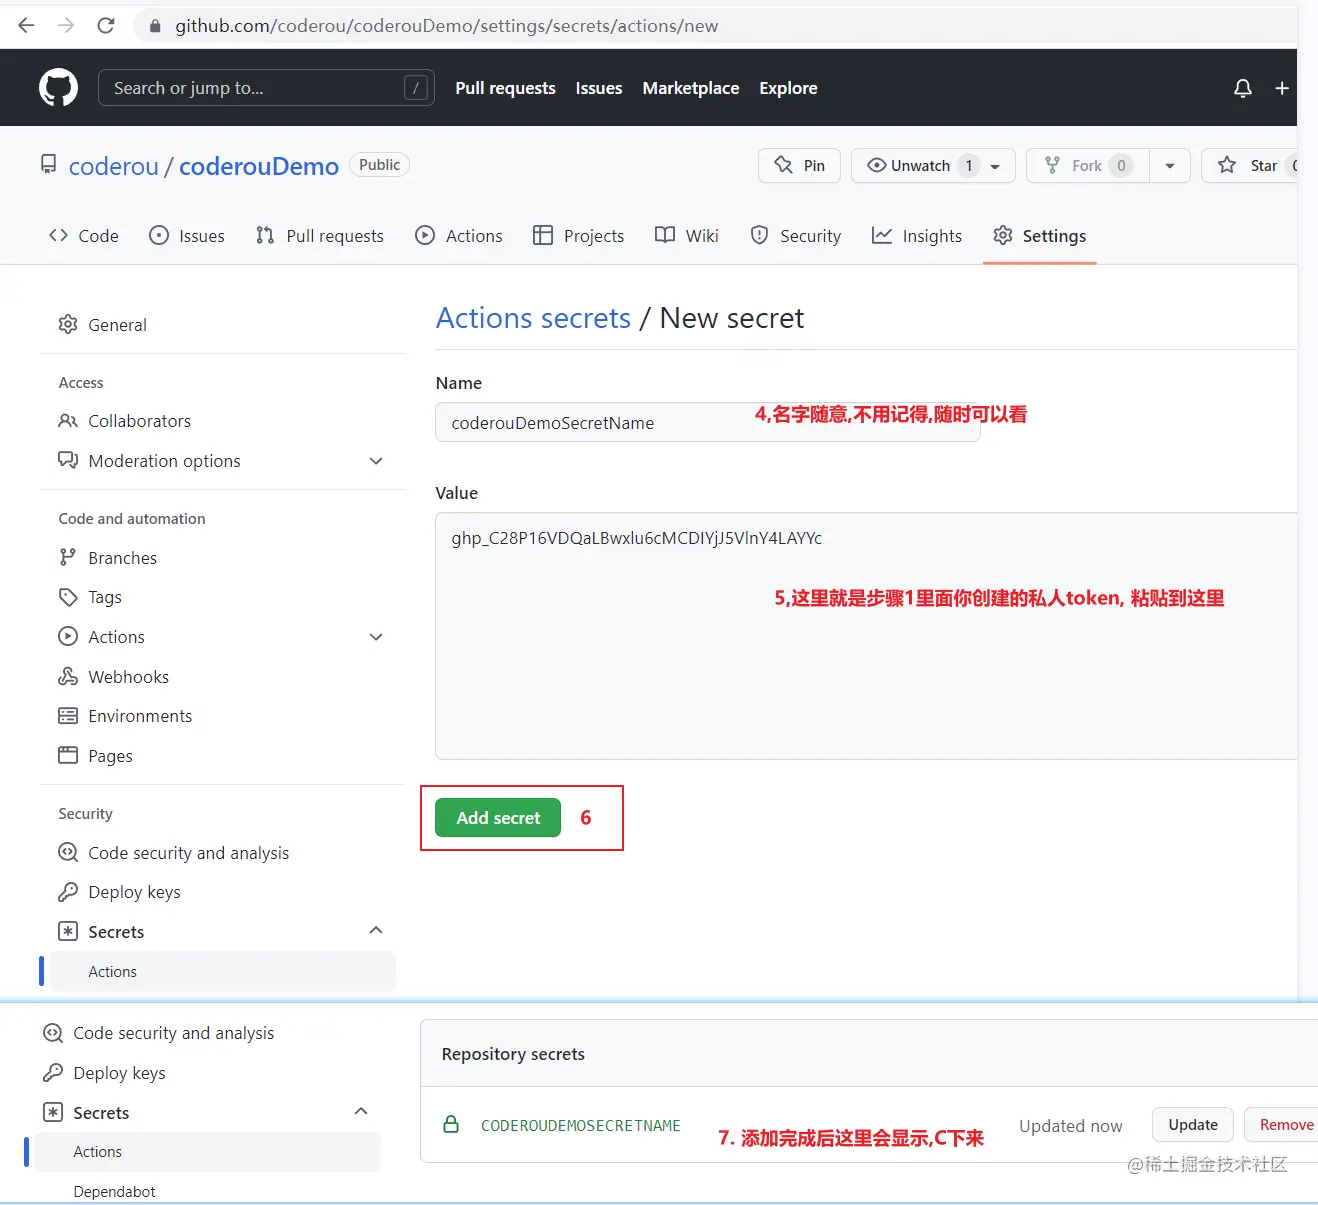1318x1205 pixels.
Task: Reload the page with the refresh icon
Action: pyautogui.click(x=106, y=25)
